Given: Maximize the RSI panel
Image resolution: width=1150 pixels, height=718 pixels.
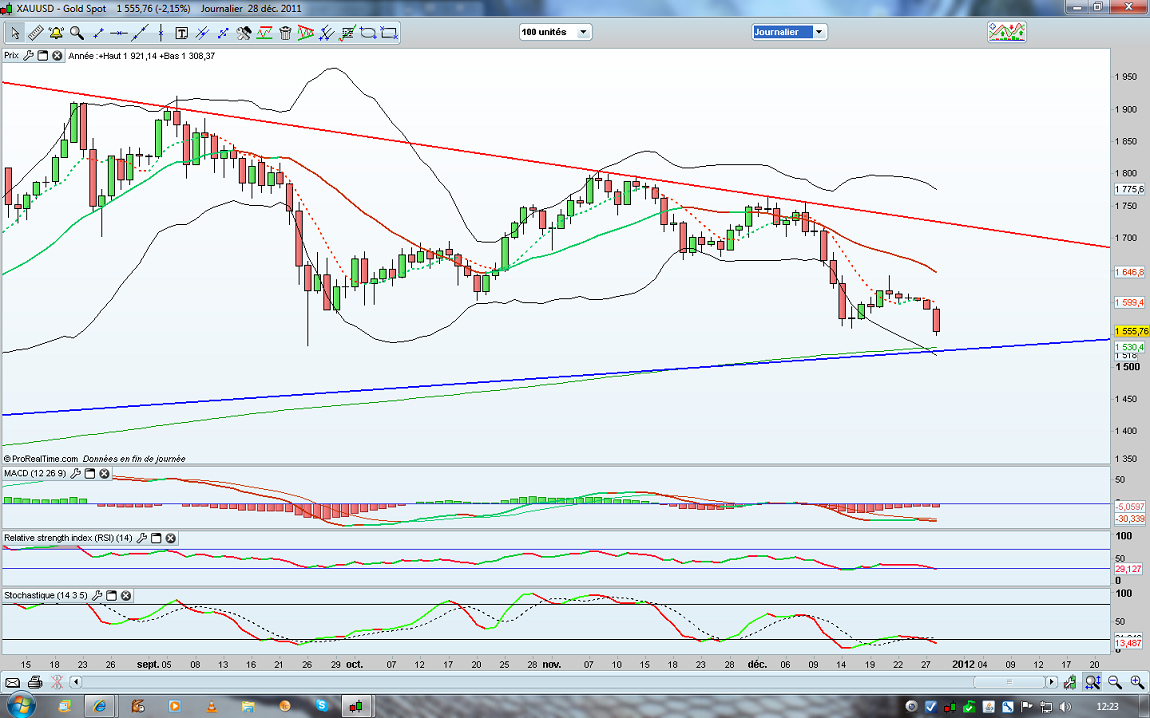Looking at the screenshot, I should (156, 538).
